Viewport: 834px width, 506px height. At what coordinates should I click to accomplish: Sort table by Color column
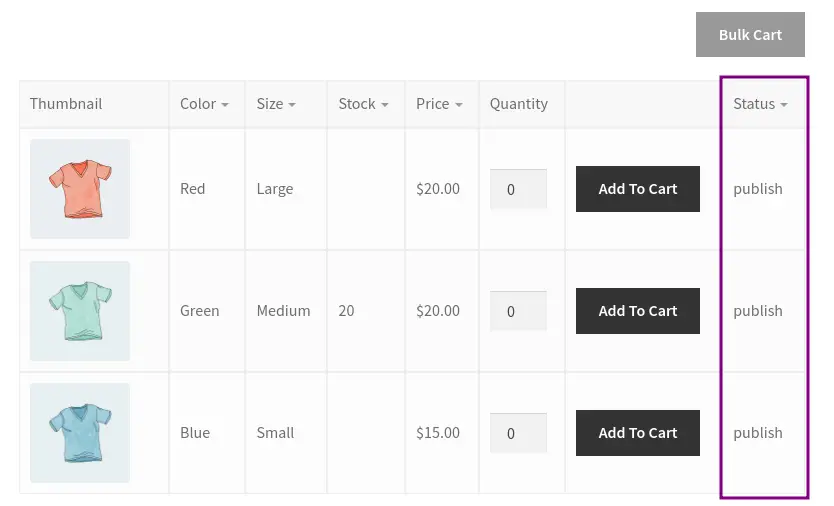(x=204, y=104)
